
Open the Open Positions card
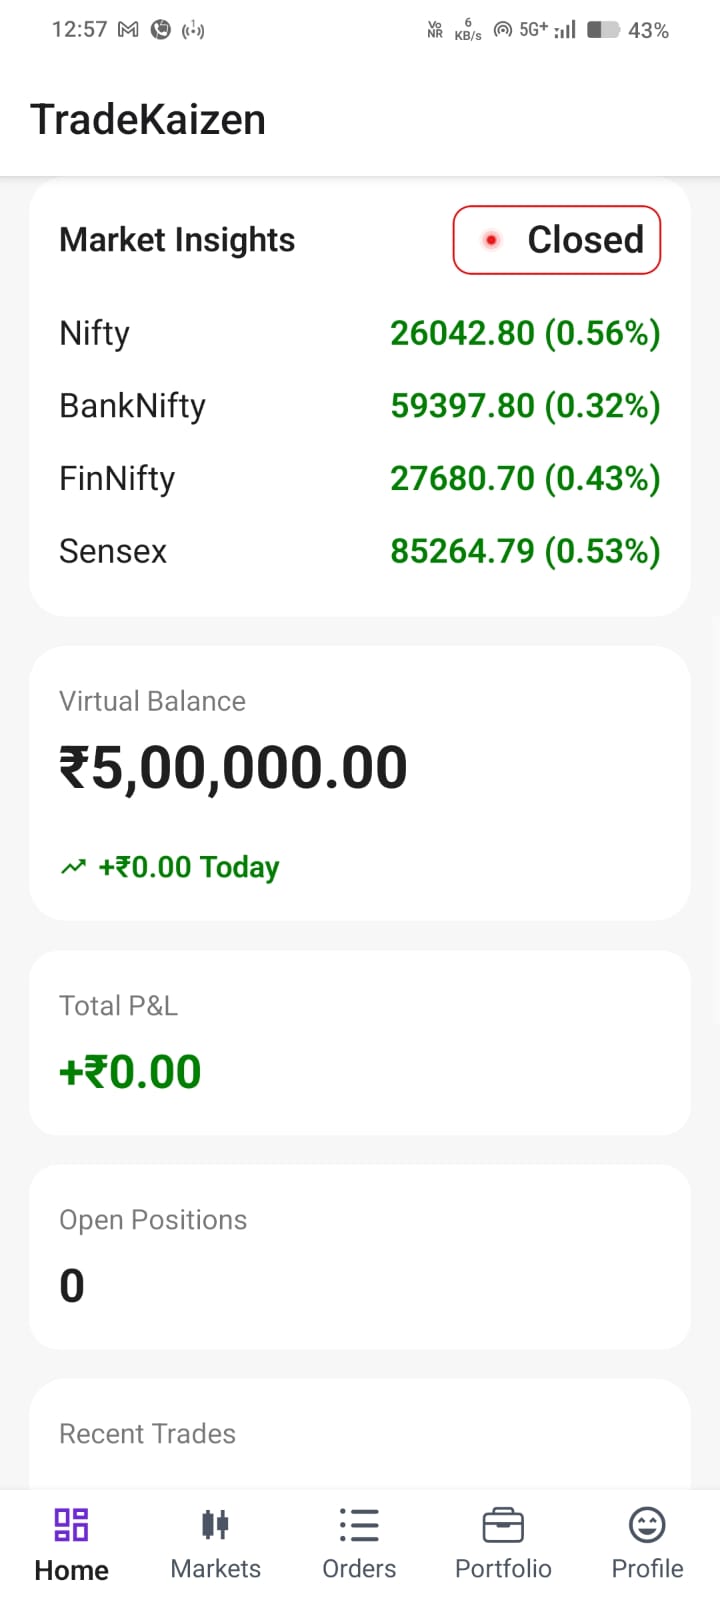pyautogui.click(x=359, y=1256)
